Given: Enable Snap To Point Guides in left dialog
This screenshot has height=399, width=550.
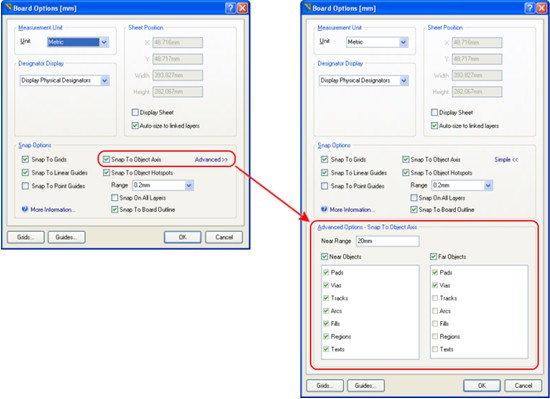Looking at the screenshot, I should coord(25,186).
